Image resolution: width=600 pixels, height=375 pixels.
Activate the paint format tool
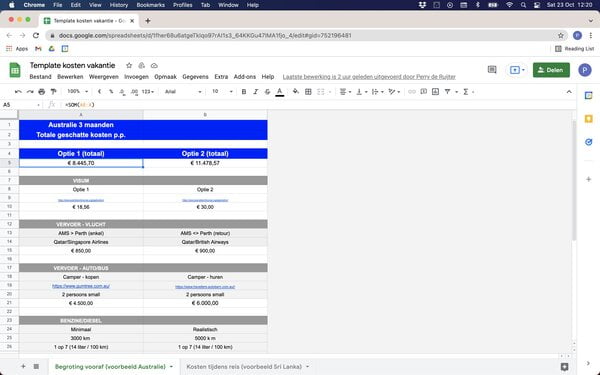click(54, 92)
